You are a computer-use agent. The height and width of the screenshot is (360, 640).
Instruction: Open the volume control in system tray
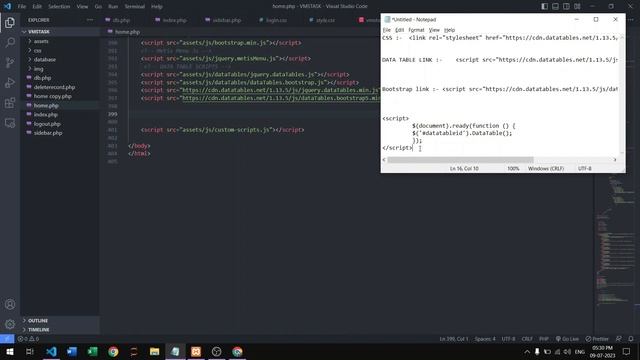(x=567, y=351)
